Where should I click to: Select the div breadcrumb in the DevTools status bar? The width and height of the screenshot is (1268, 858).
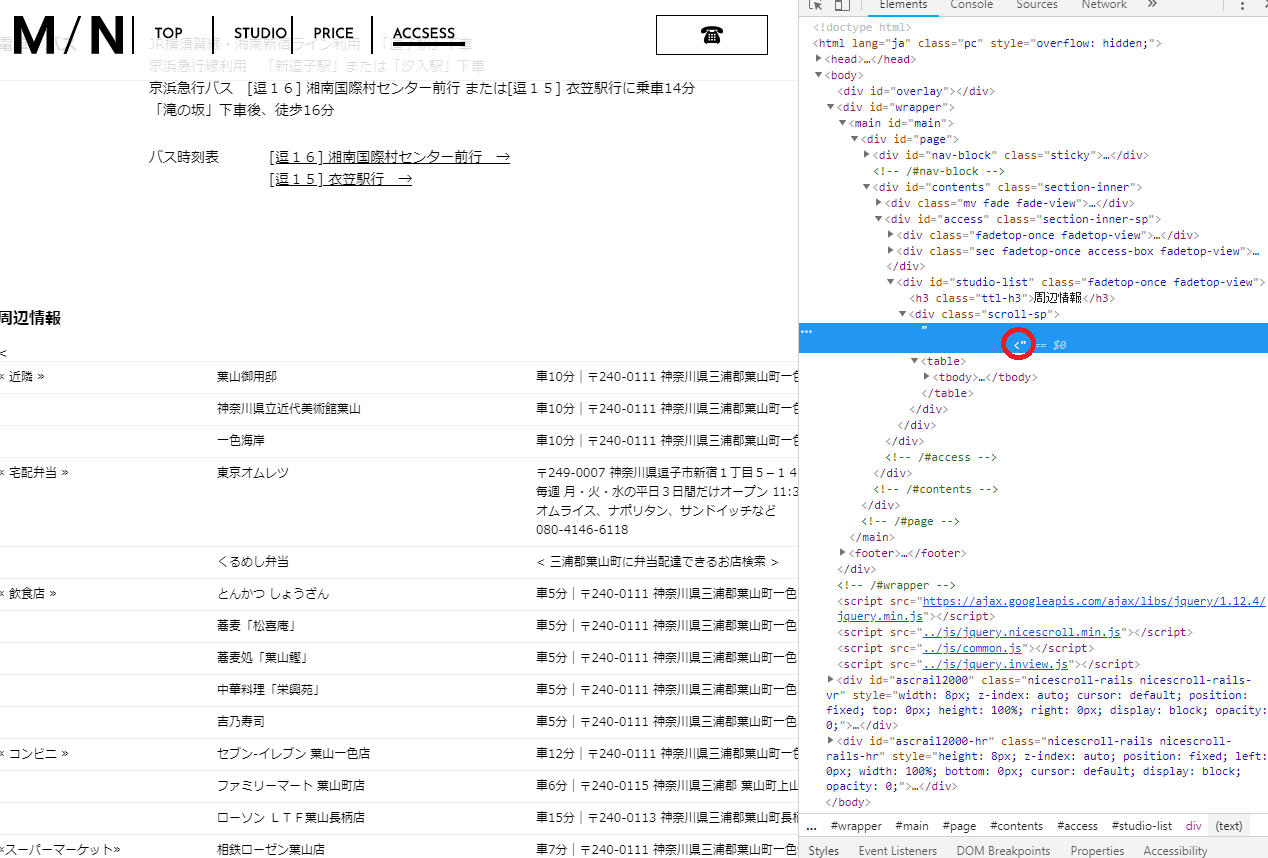(x=1193, y=825)
